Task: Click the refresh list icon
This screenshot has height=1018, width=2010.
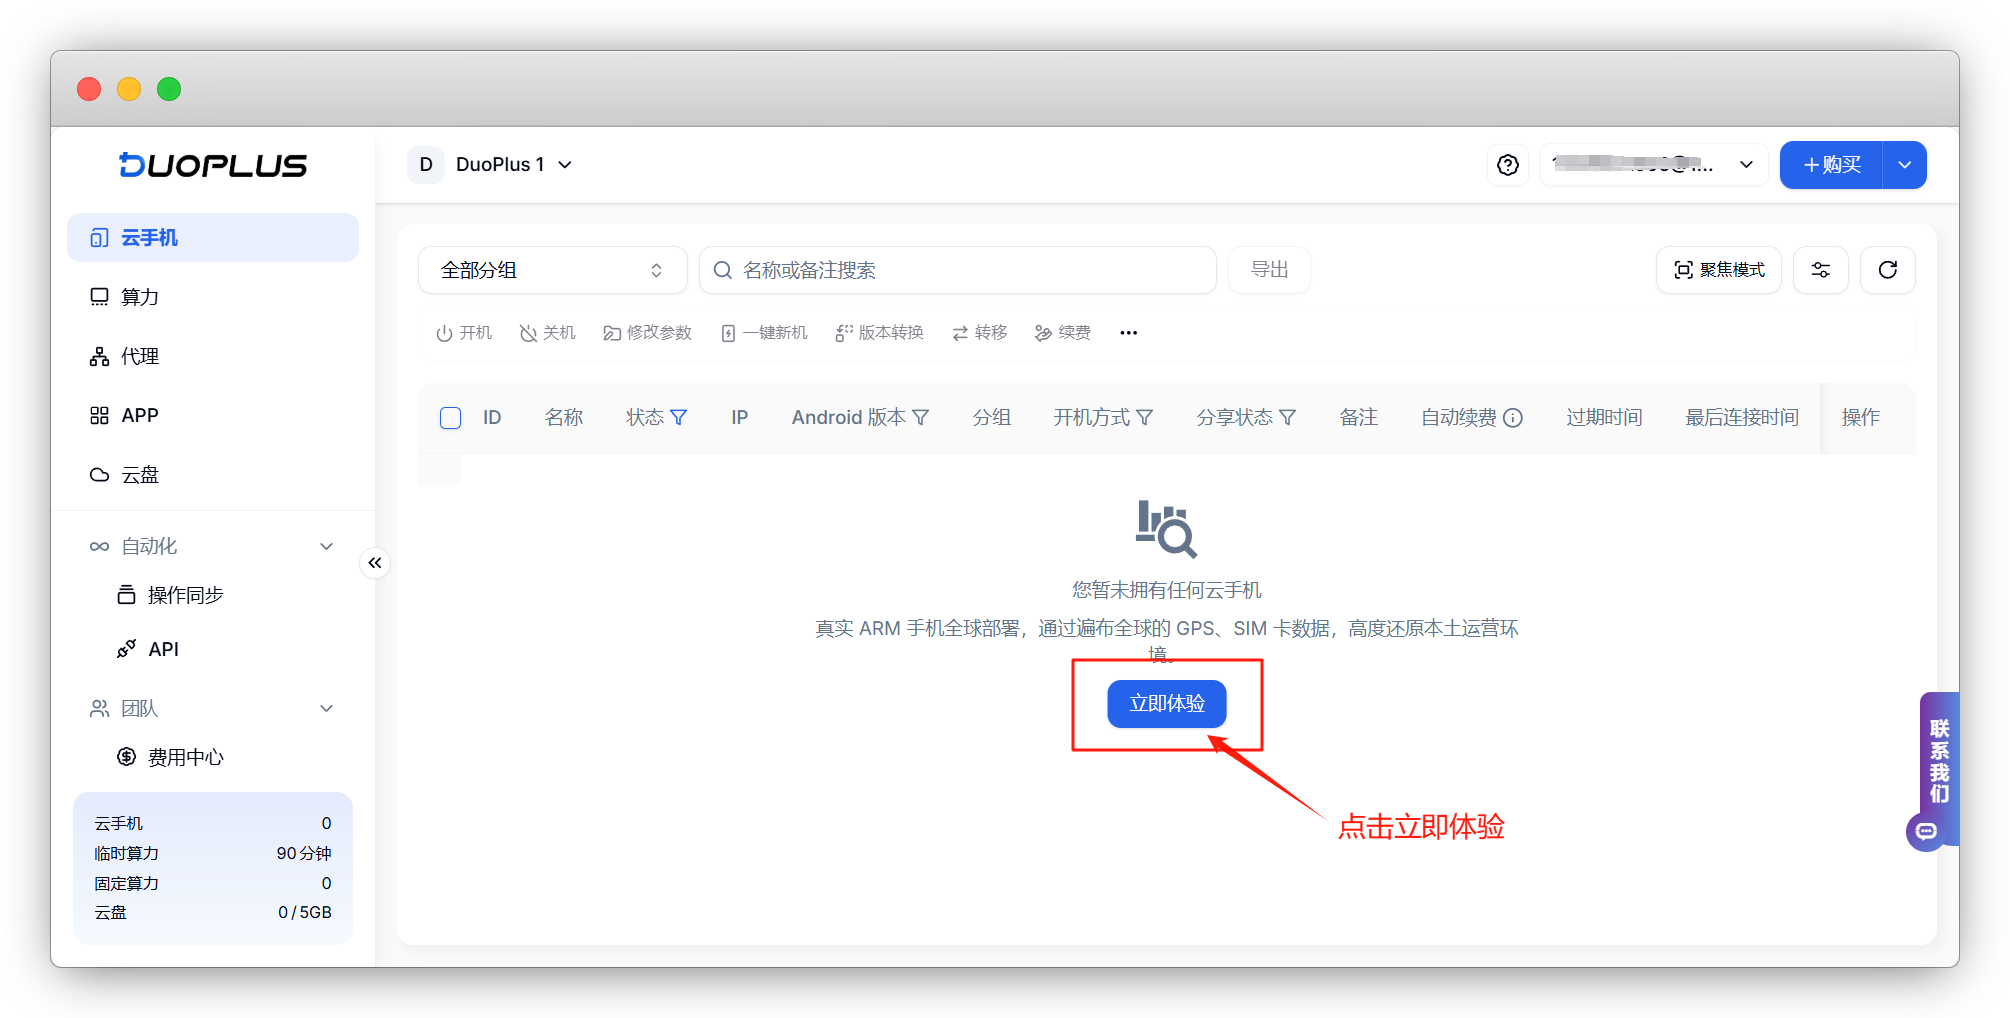Action: pos(1888,270)
